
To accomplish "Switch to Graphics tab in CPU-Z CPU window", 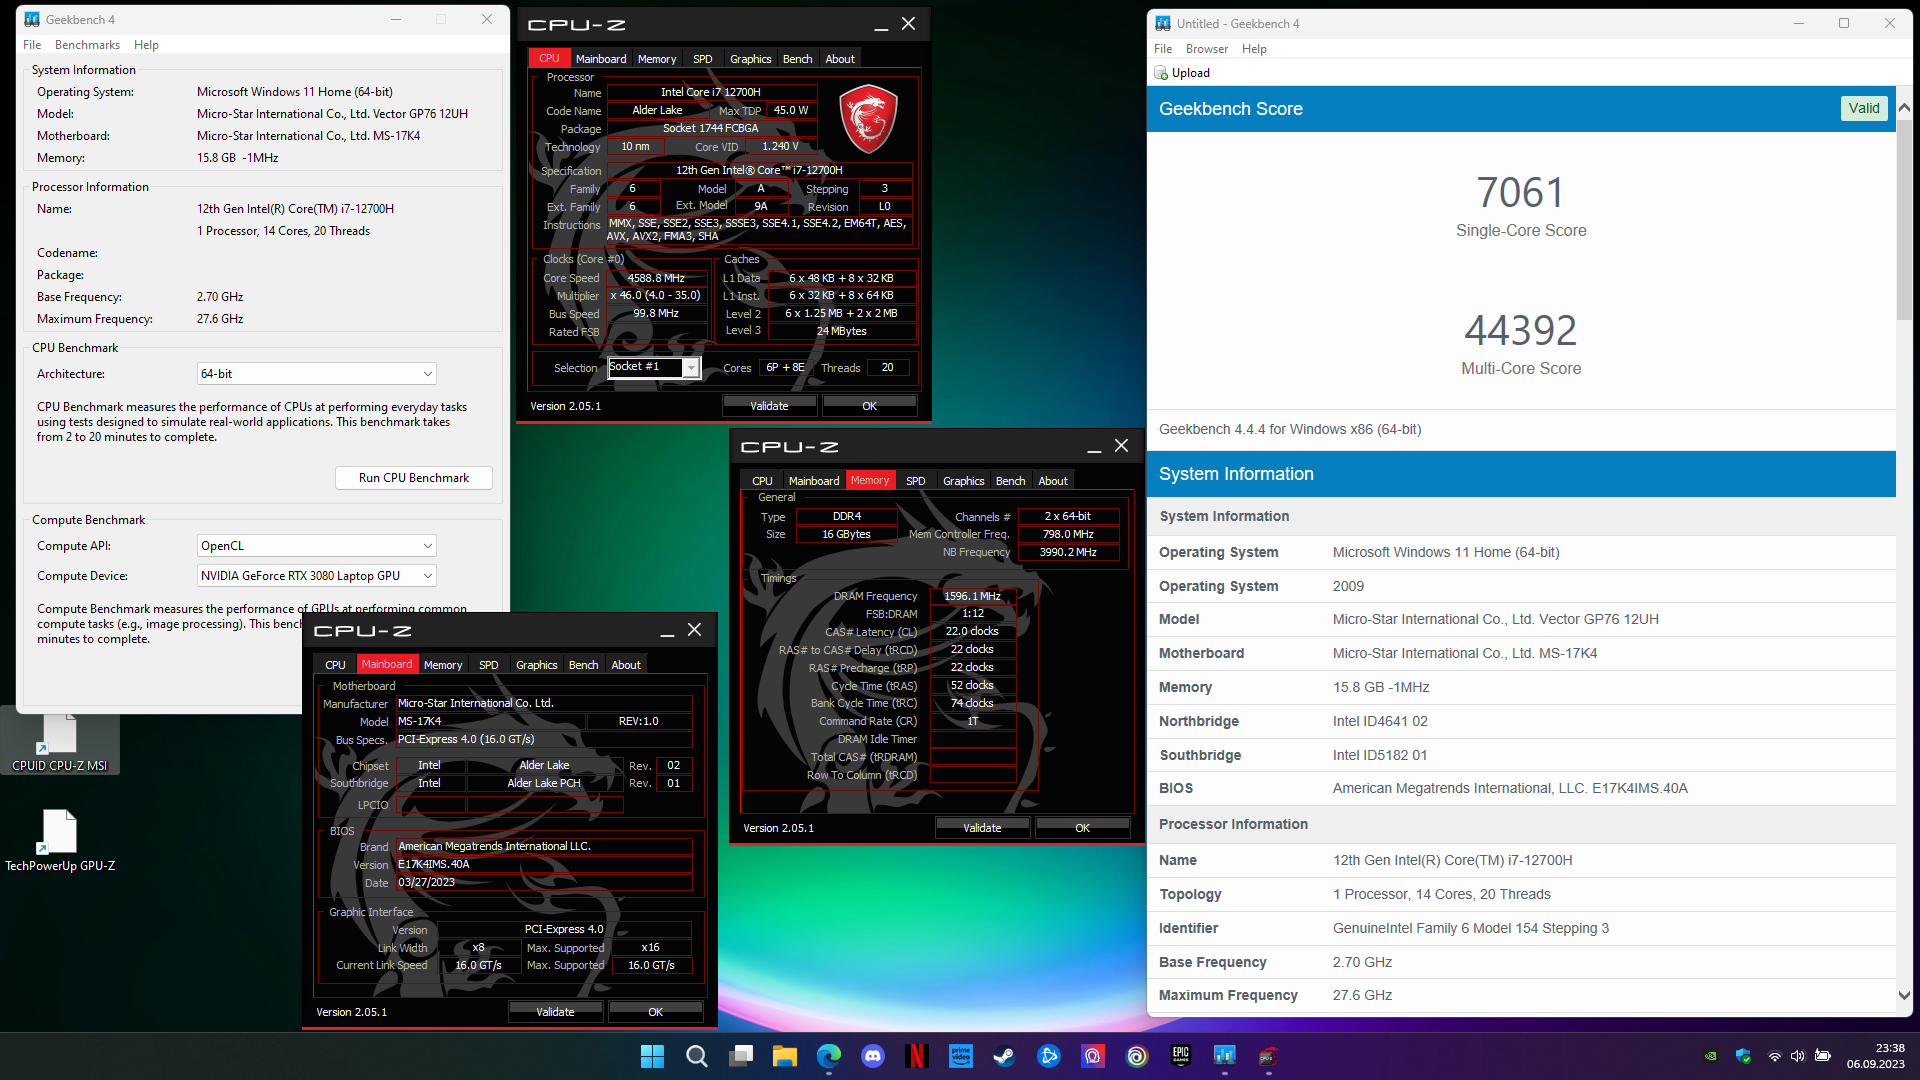I will 750,59.
